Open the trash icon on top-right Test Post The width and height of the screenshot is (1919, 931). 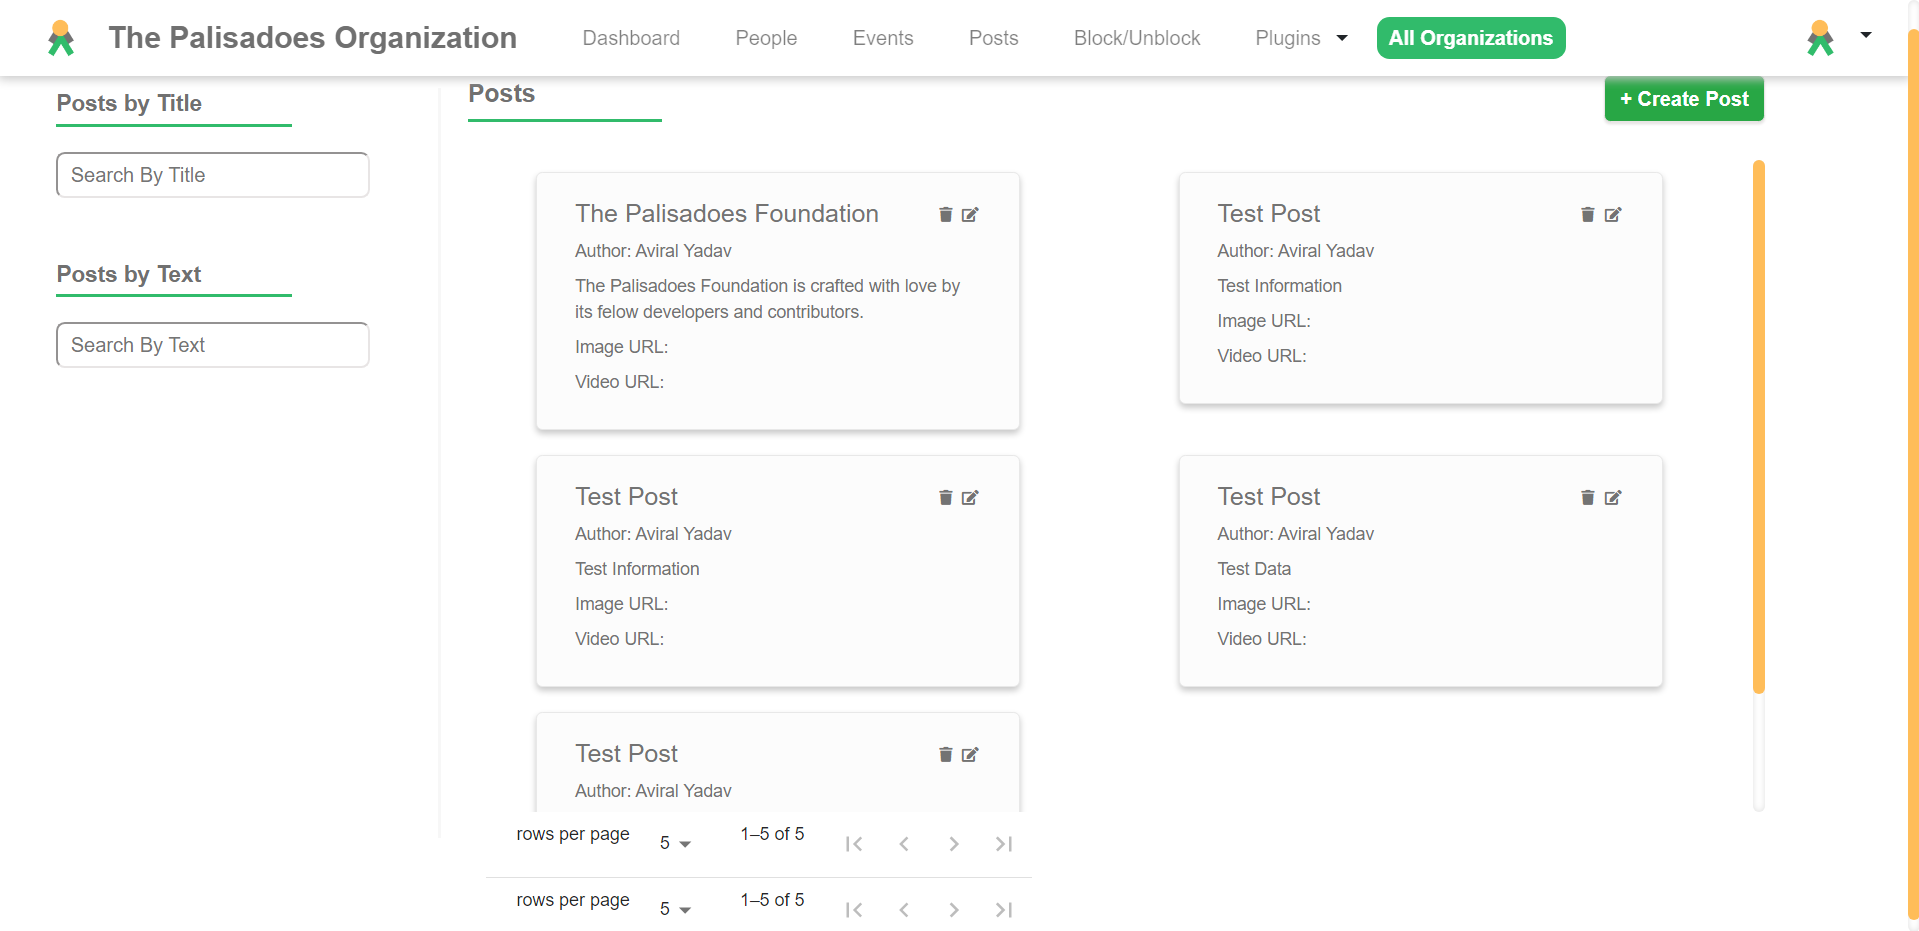pyautogui.click(x=1587, y=214)
